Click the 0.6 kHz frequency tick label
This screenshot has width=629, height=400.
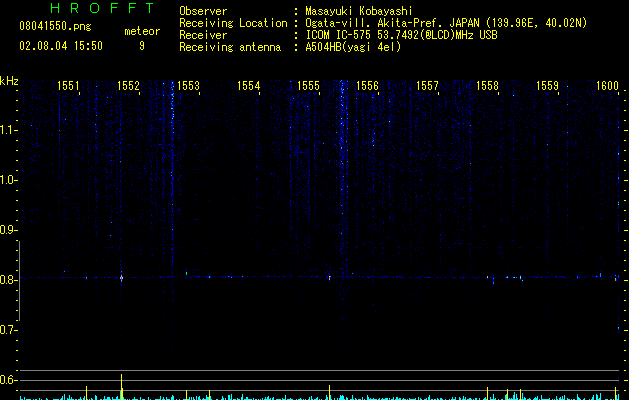pyautogui.click(x=9, y=380)
